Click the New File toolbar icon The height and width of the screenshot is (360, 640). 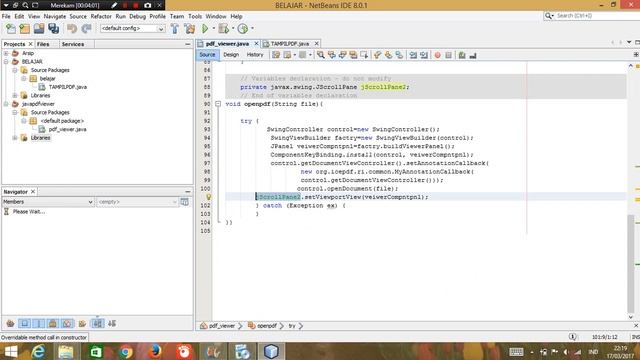[x=11, y=29]
